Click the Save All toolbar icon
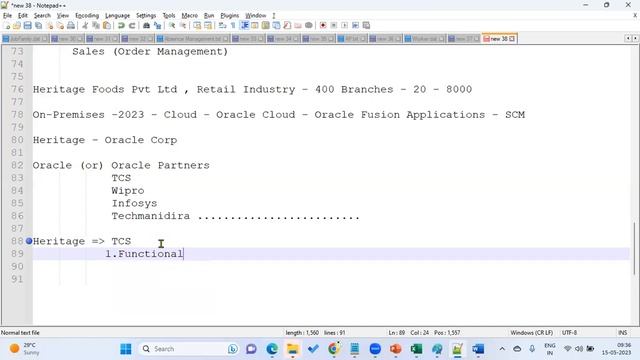The width and height of the screenshot is (640, 360). 38,26
